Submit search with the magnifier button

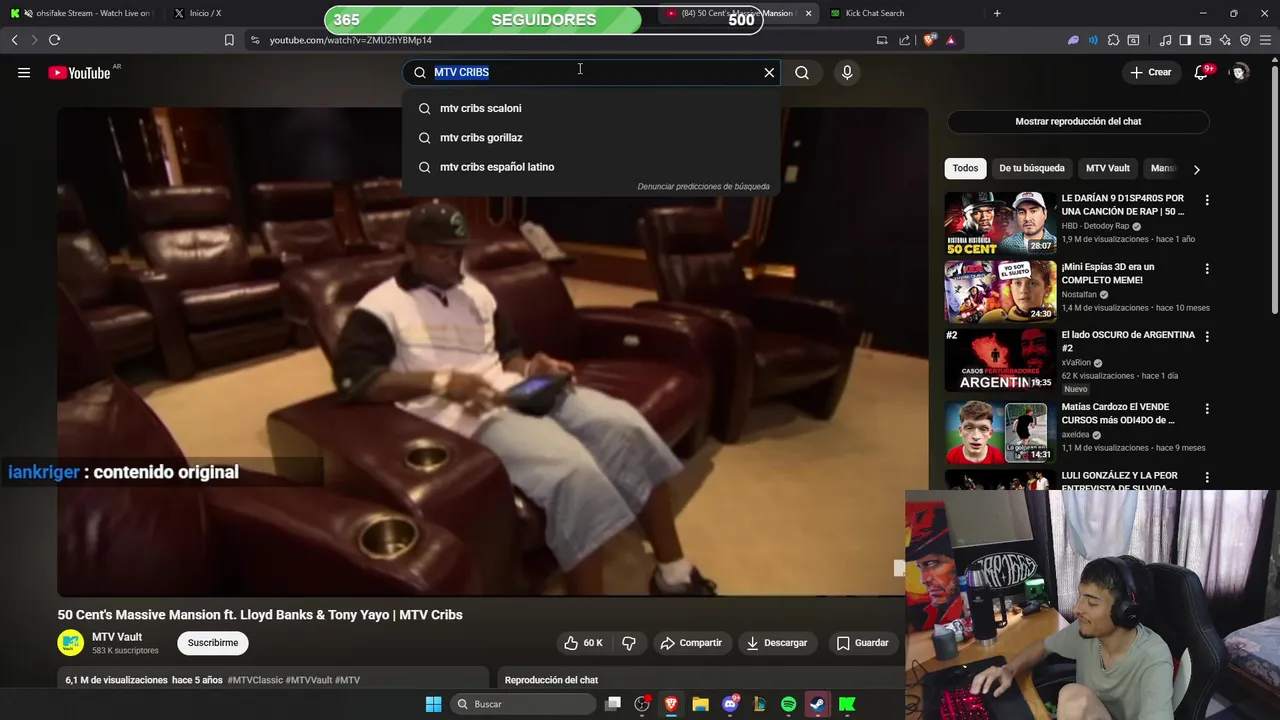tap(802, 72)
